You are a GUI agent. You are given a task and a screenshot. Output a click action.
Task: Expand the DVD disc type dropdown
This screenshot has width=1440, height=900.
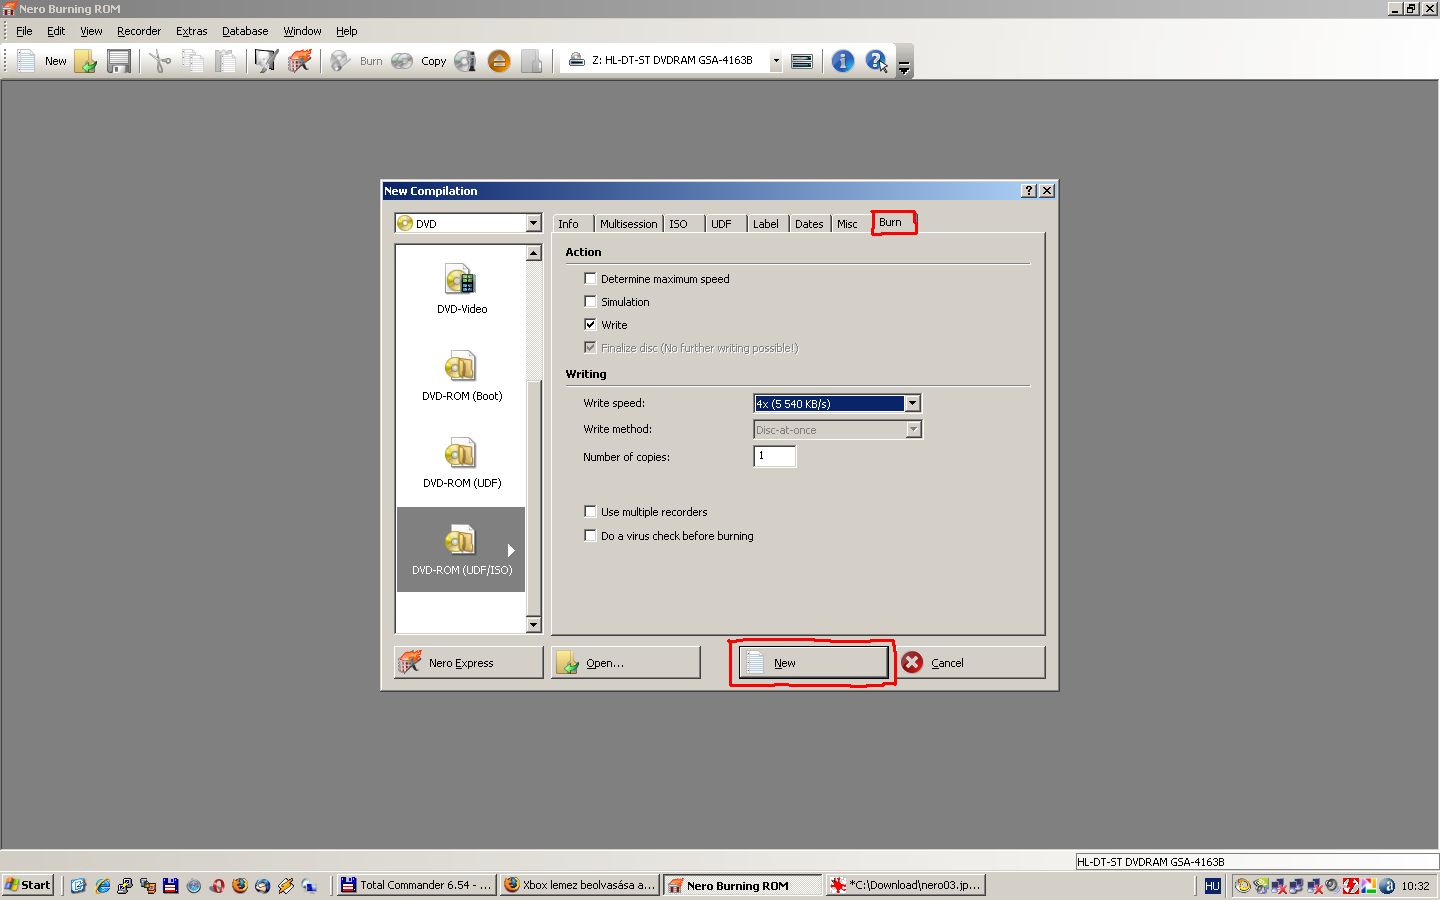[533, 223]
